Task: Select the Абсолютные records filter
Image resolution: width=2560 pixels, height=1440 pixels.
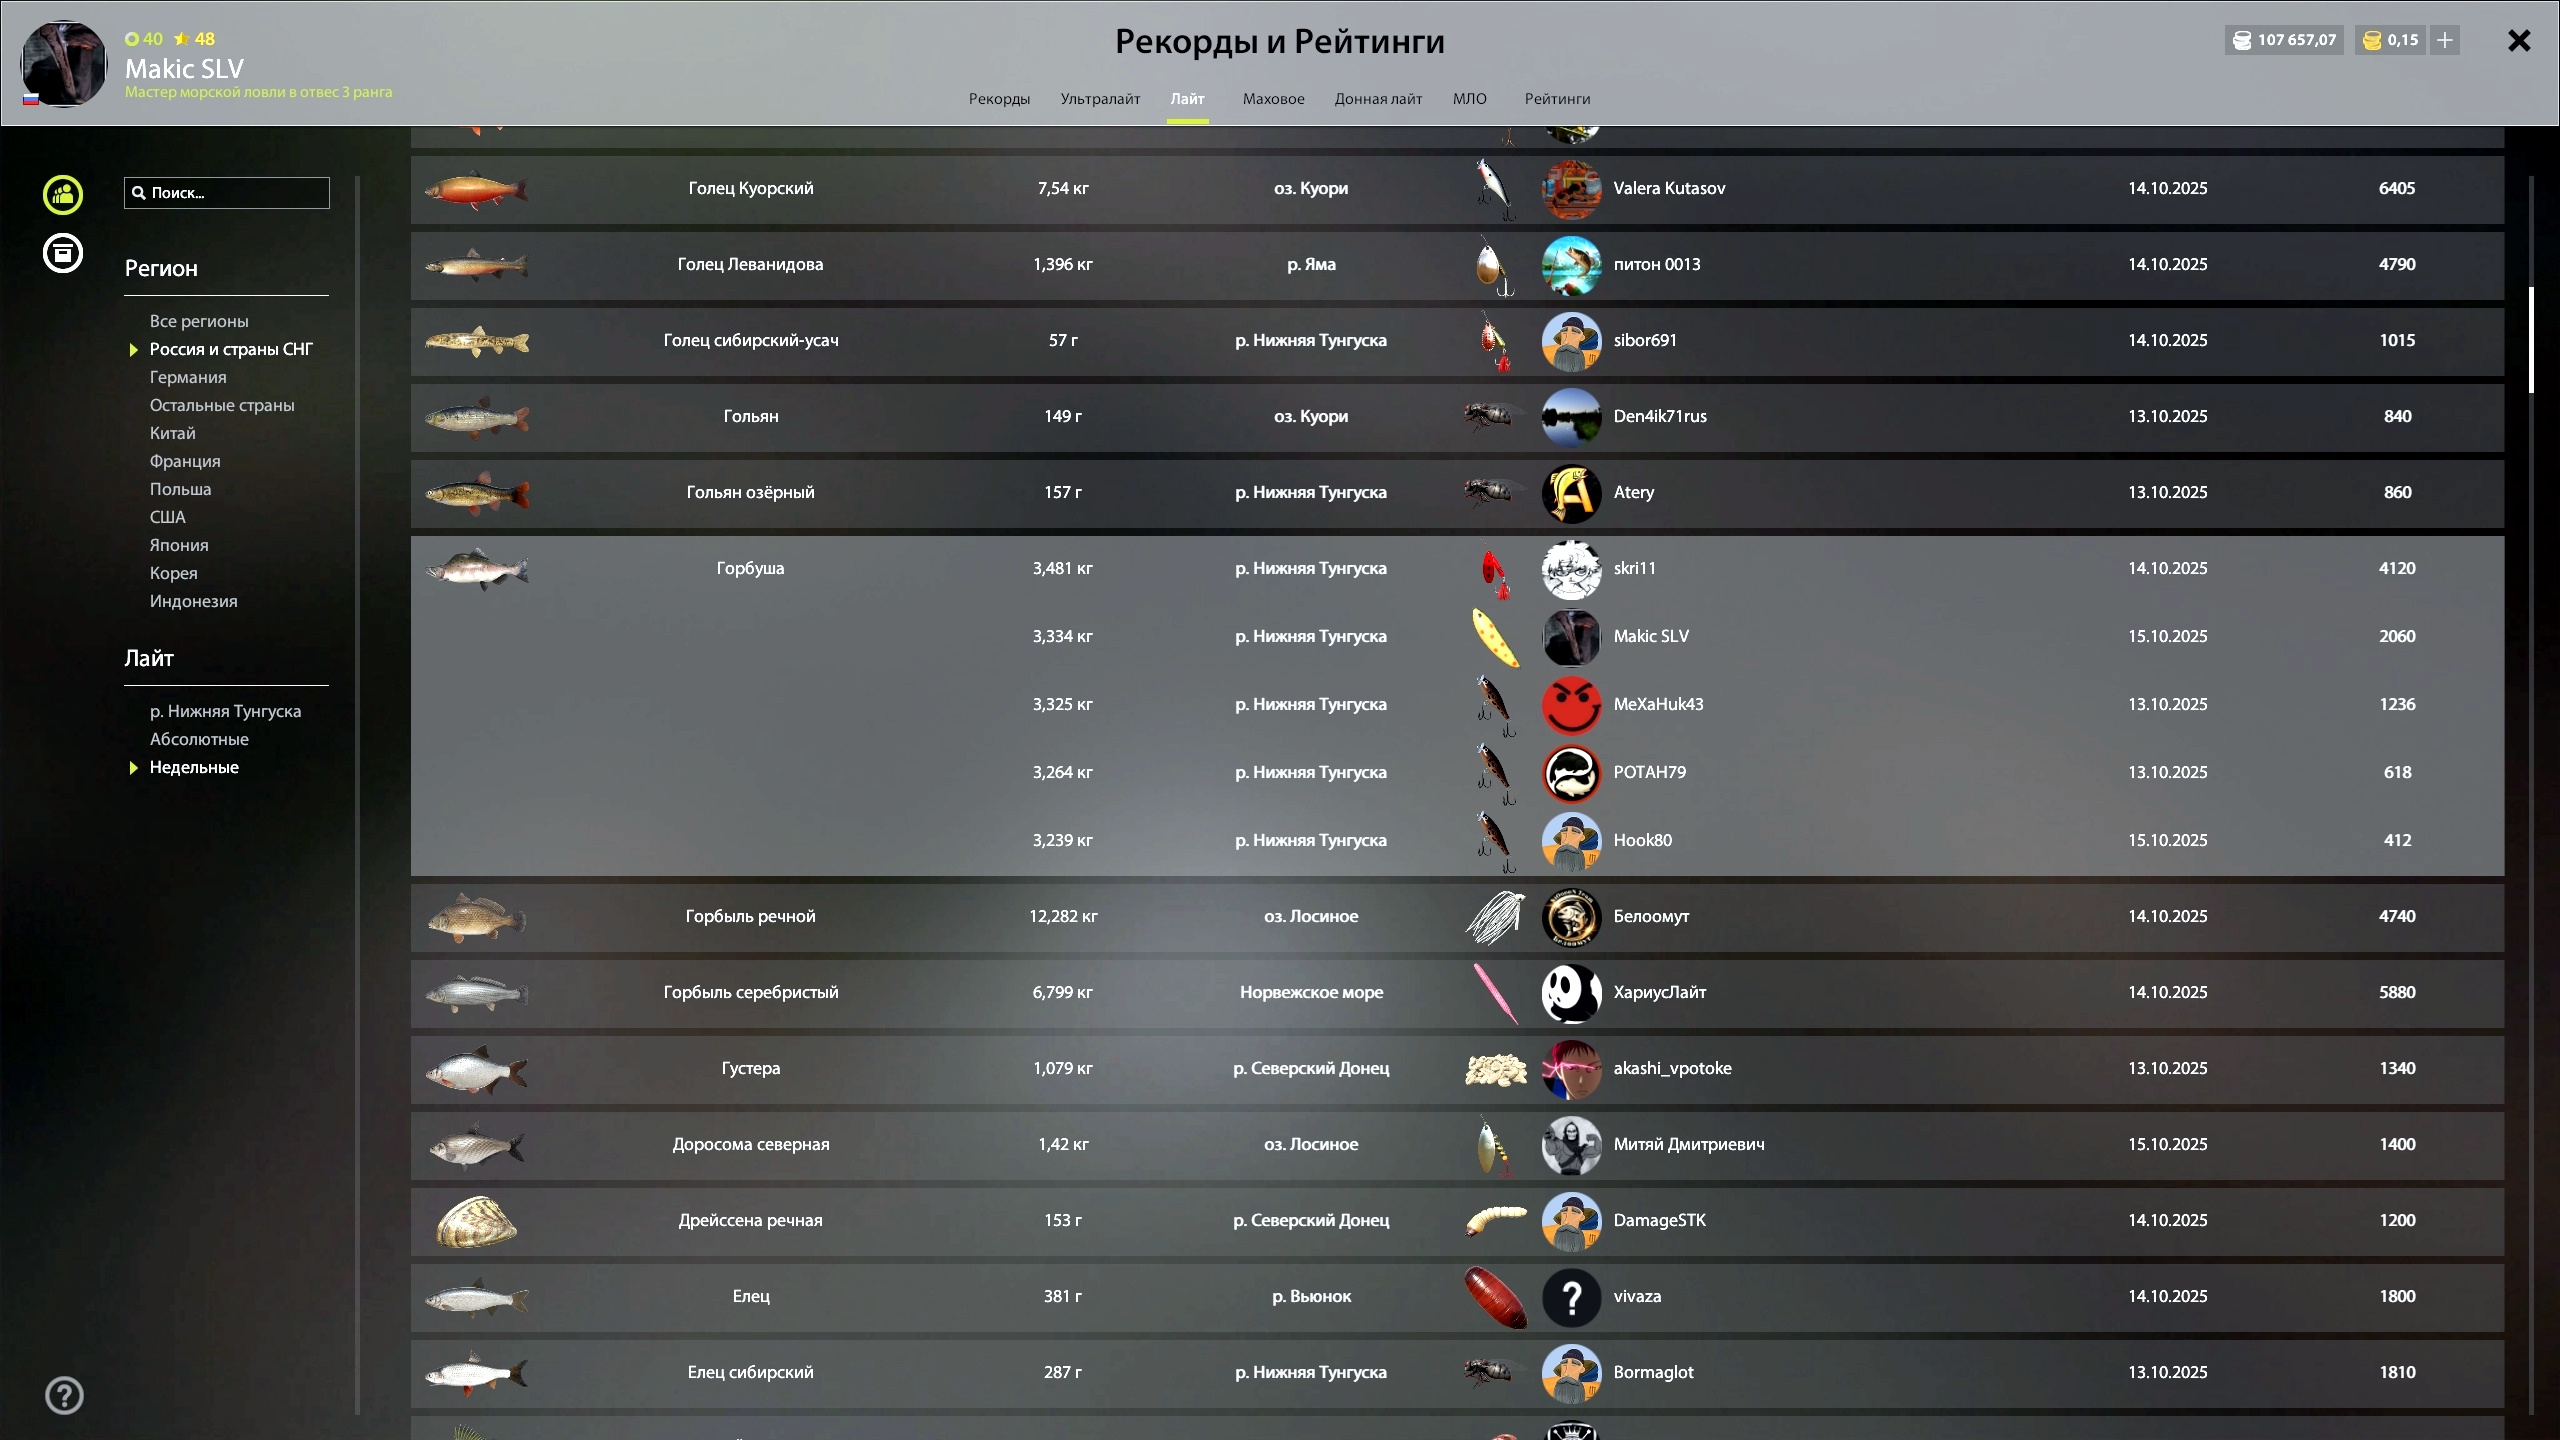Action: tap(199, 739)
